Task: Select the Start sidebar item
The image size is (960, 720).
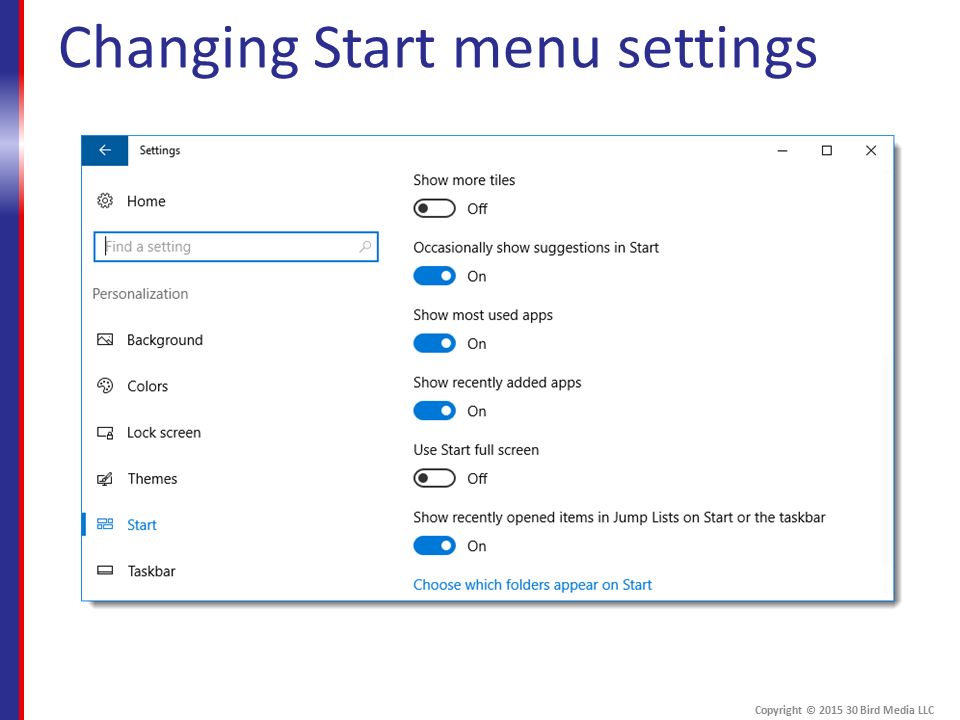Action: [141, 525]
